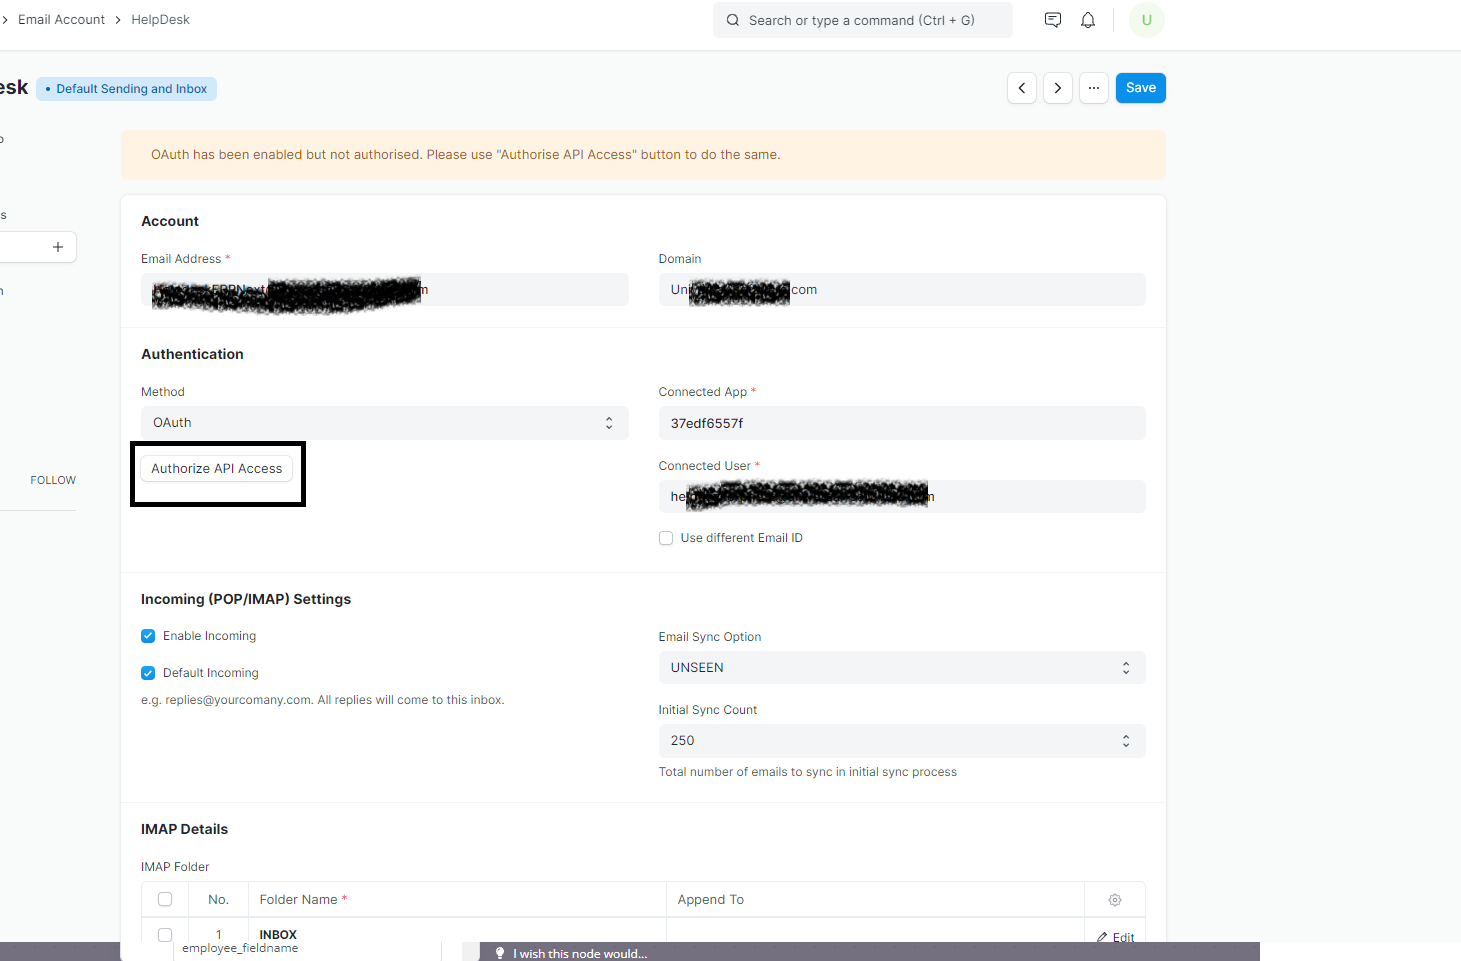Enable Use different Email ID
This screenshot has width=1461, height=961.
(666, 538)
